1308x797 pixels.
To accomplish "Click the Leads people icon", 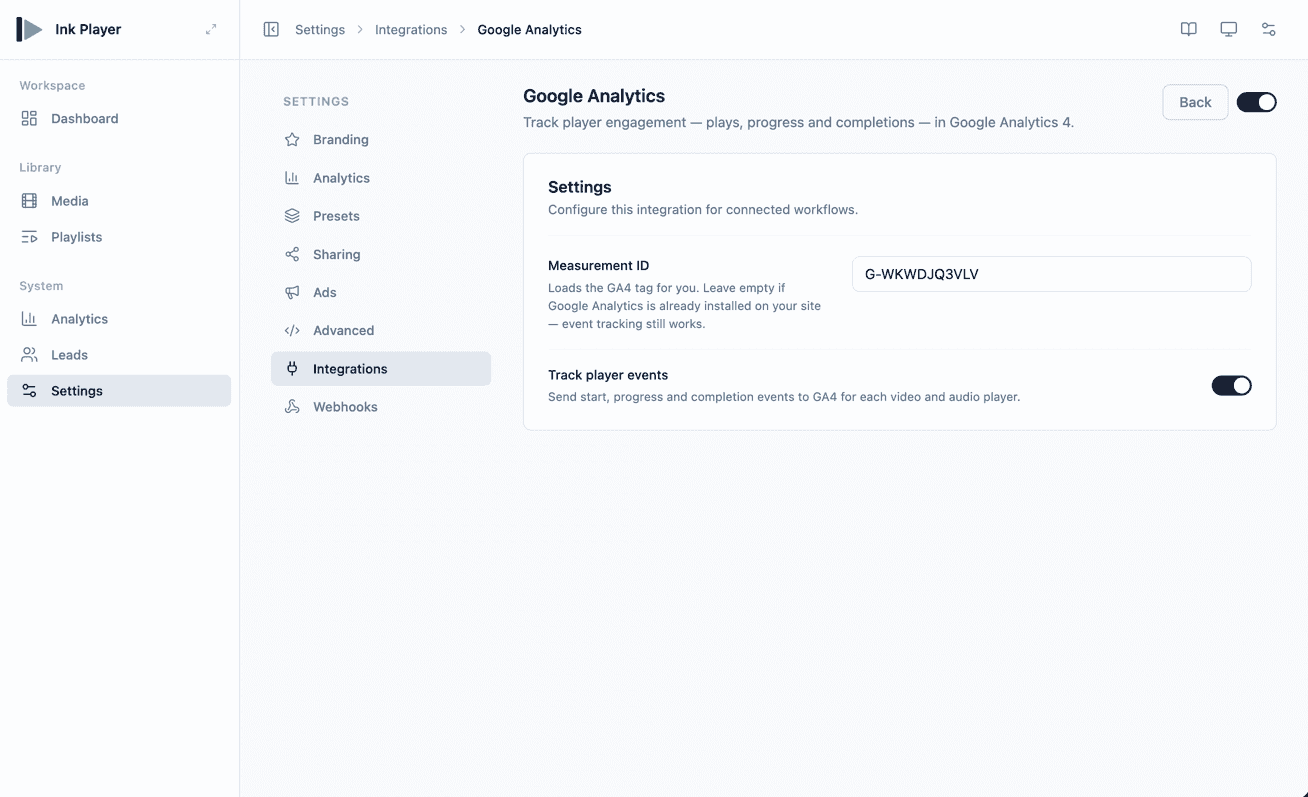I will (29, 355).
